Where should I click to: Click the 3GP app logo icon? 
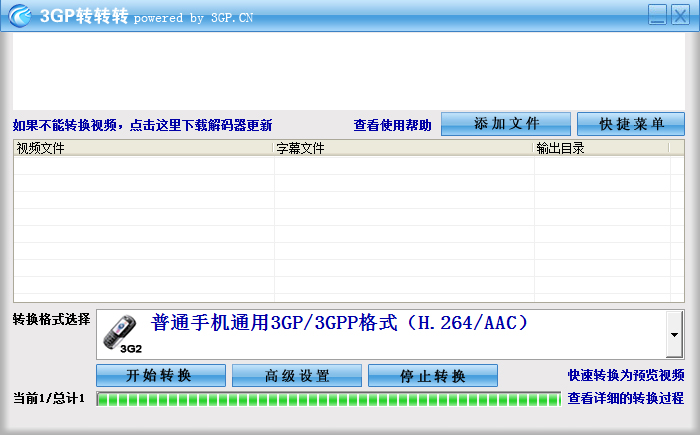(20, 16)
